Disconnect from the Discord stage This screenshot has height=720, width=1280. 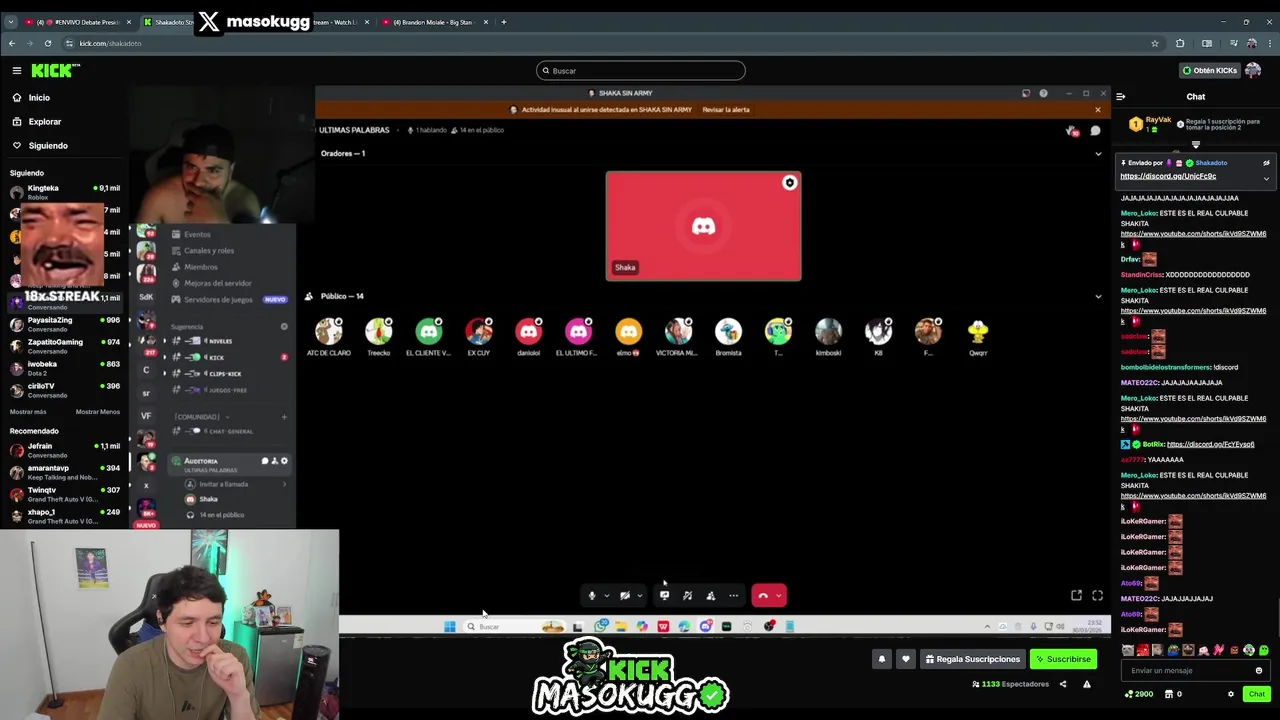[763, 596]
